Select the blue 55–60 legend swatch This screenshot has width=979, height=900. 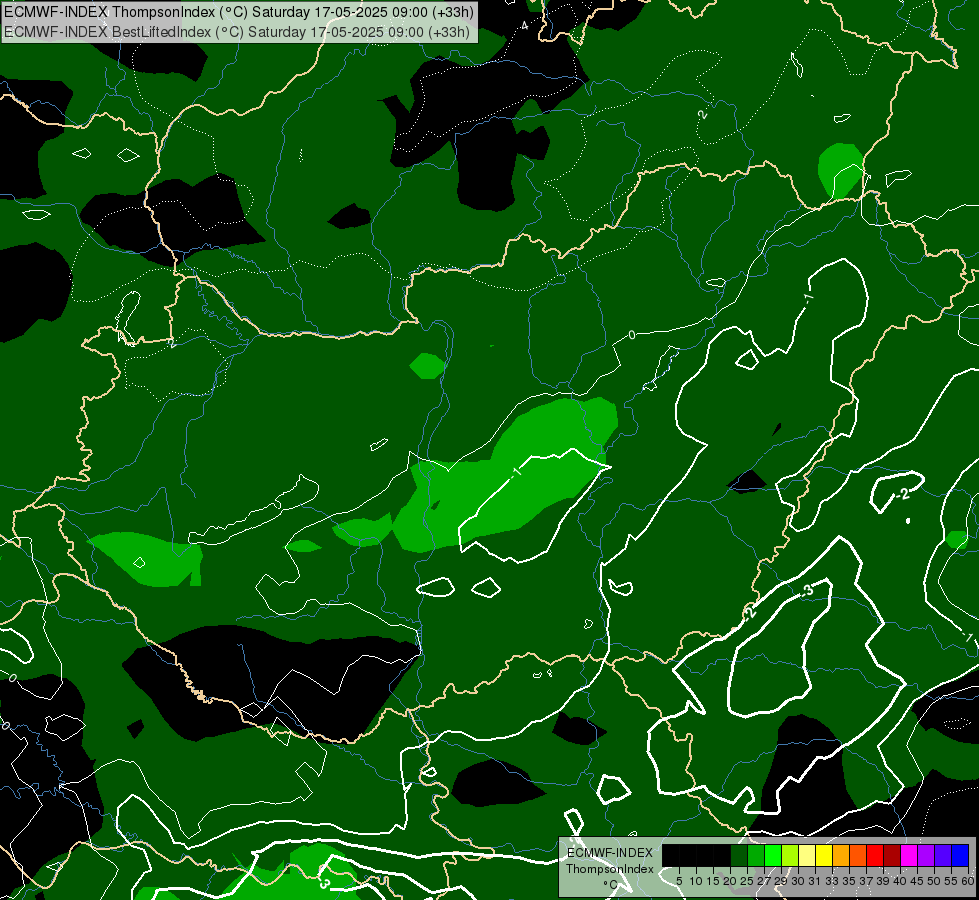pyautogui.click(x=960, y=855)
